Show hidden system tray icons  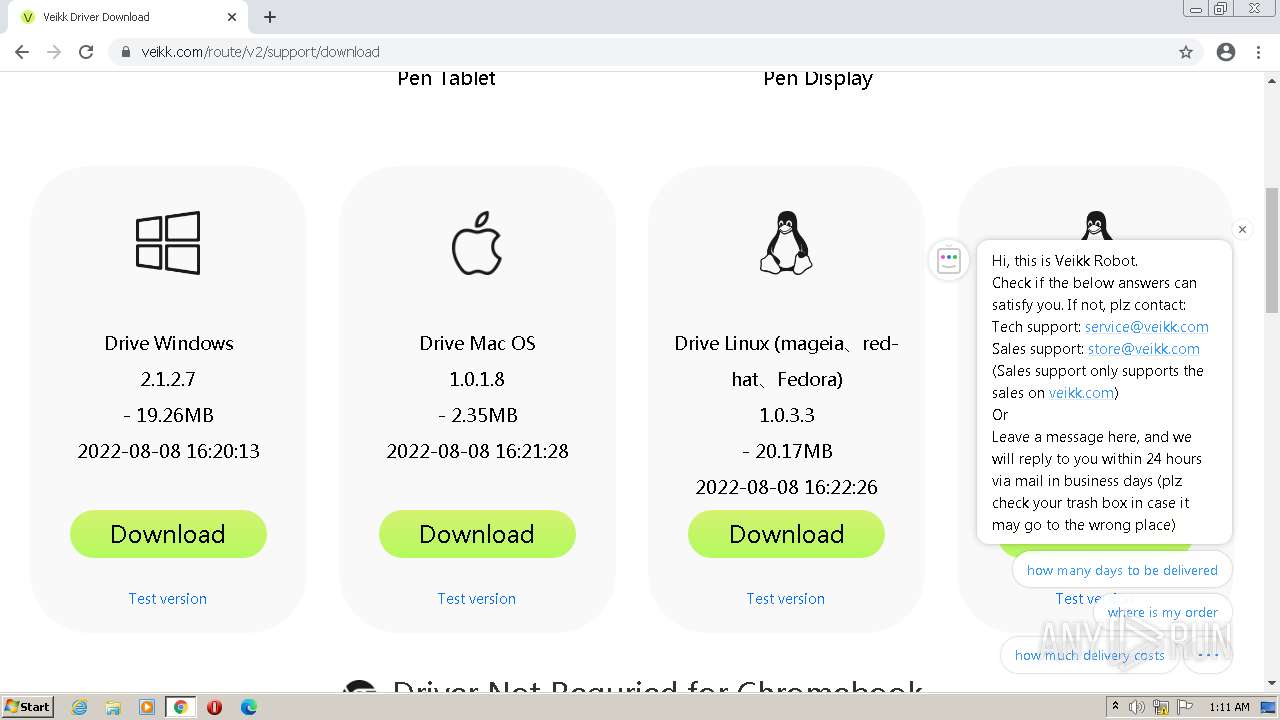(x=1116, y=707)
